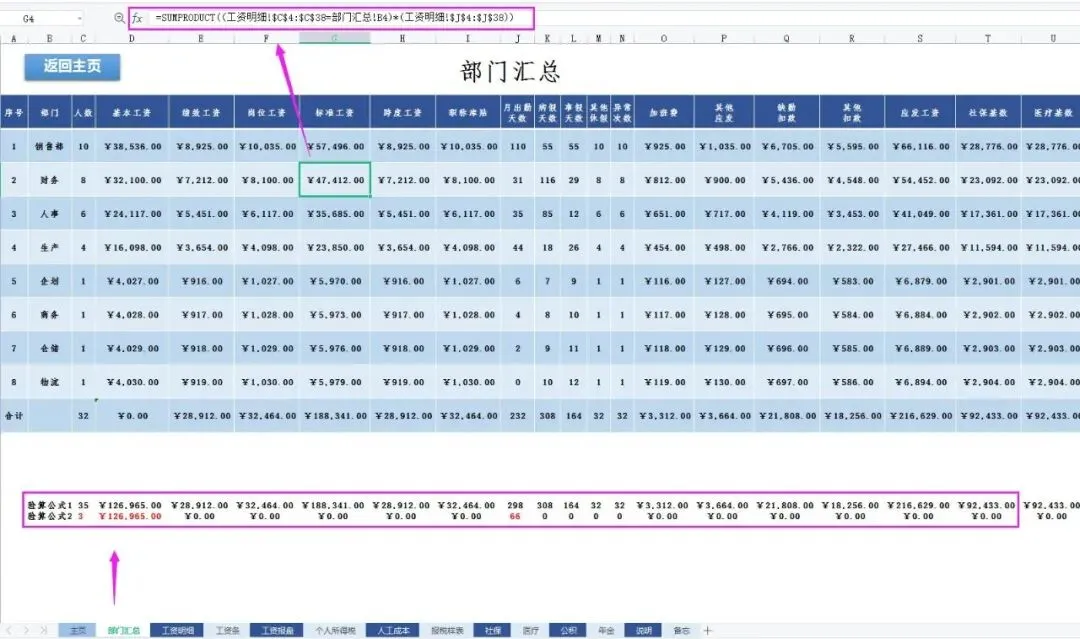This screenshot has height=639, width=1080.
Task: Select cell with ¥35,685.00
Action: [x=335, y=213]
